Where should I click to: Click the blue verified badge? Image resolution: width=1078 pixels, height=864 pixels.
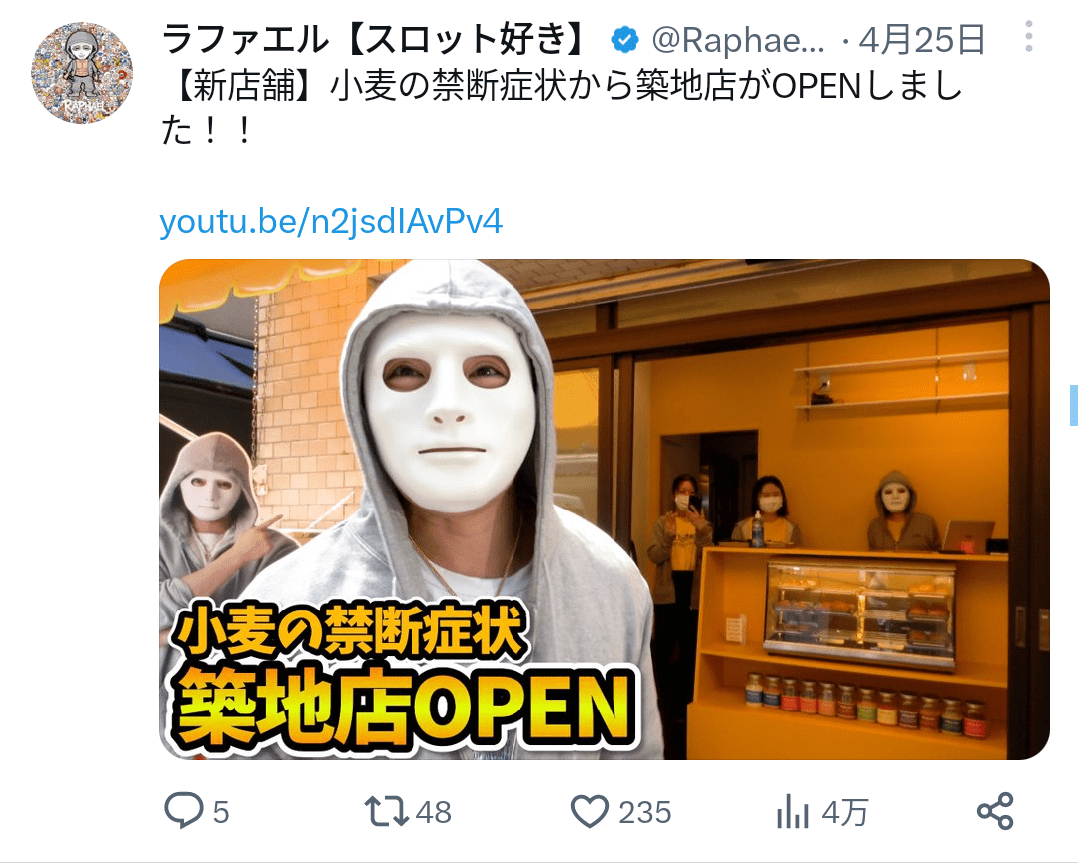[x=624, y=39]
